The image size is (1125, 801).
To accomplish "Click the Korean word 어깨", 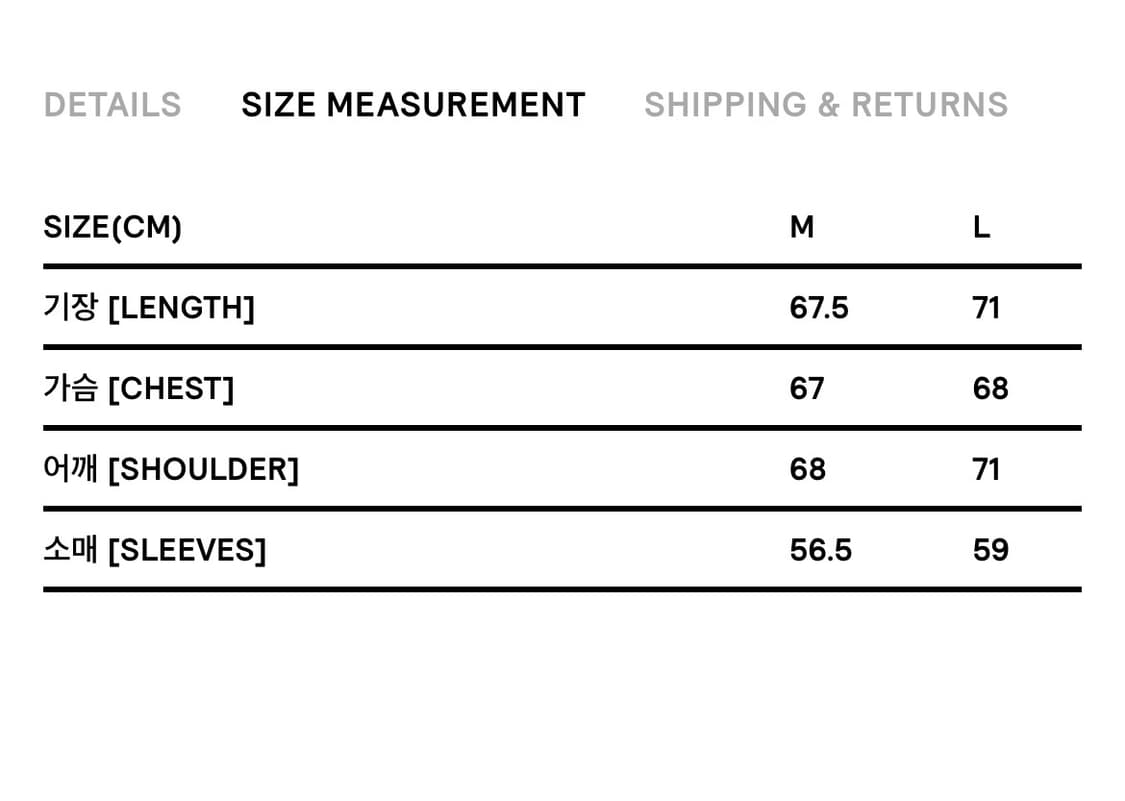I will [x=70, y=469].
